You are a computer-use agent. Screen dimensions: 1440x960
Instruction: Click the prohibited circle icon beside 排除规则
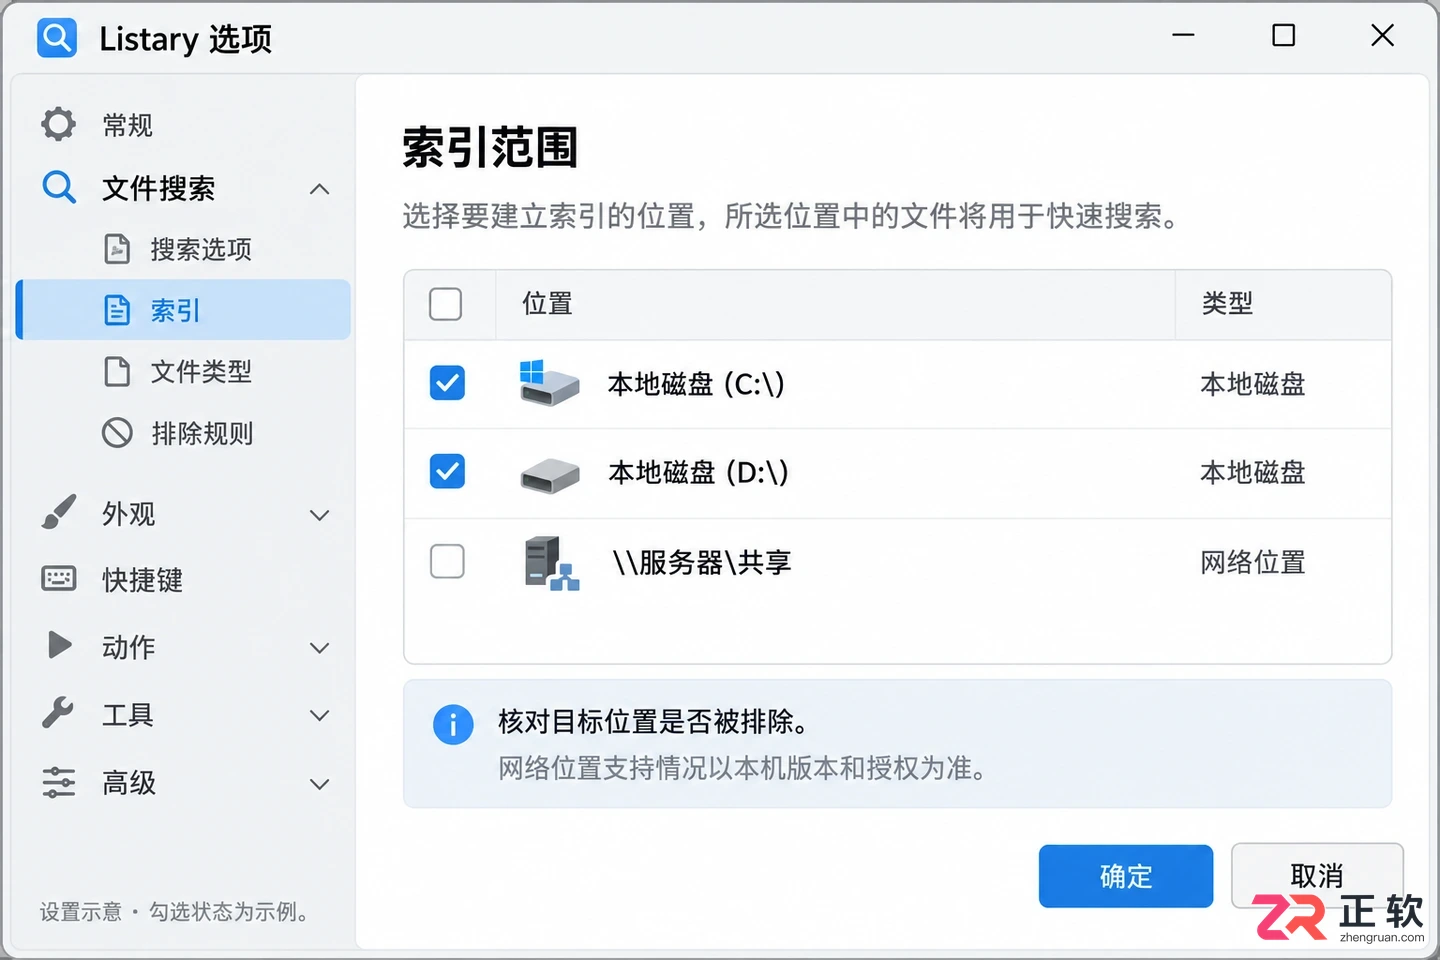point(117,433)
